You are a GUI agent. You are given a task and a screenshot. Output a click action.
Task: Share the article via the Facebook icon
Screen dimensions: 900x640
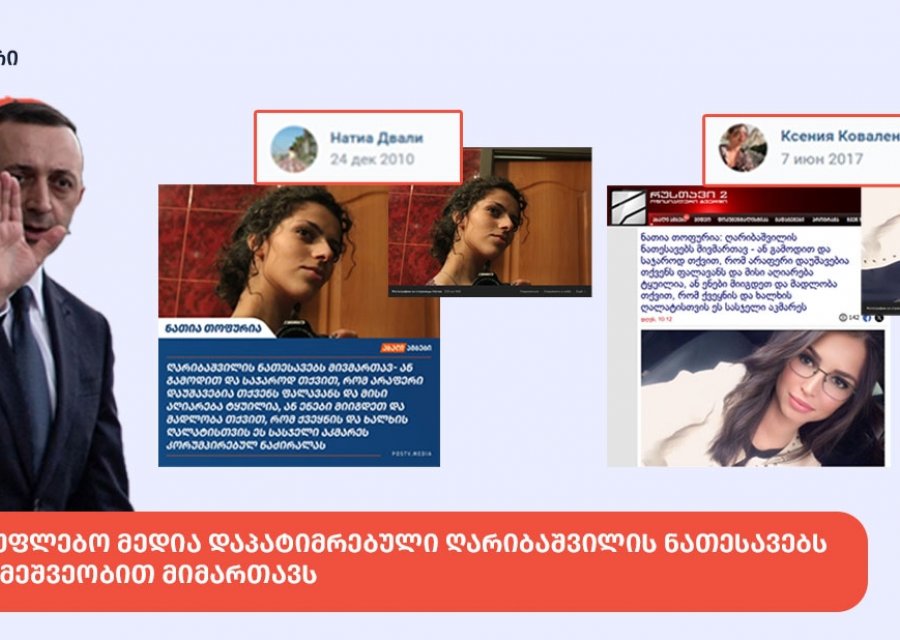coord(866,317)
